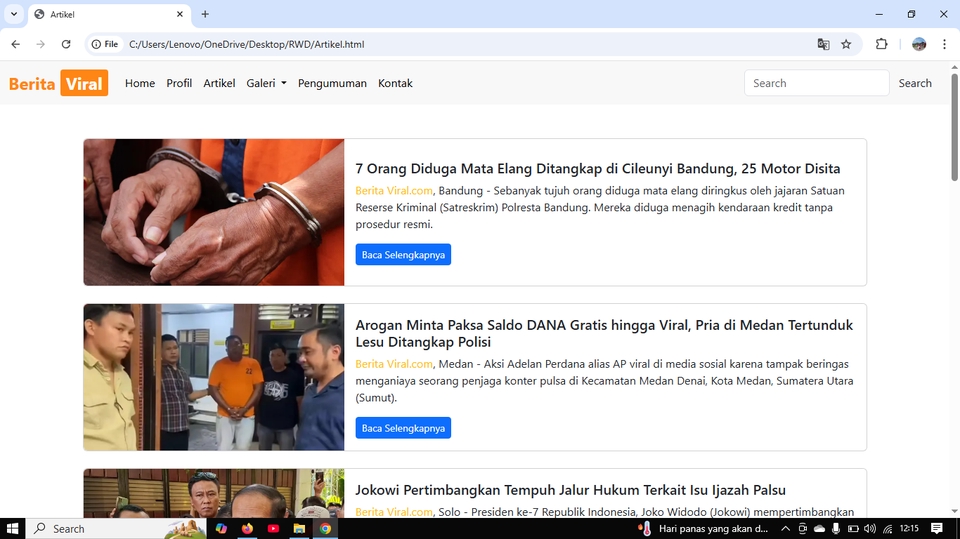Open File Explorer from the taskbar
The image size is (960, 539).
[299, 528]
